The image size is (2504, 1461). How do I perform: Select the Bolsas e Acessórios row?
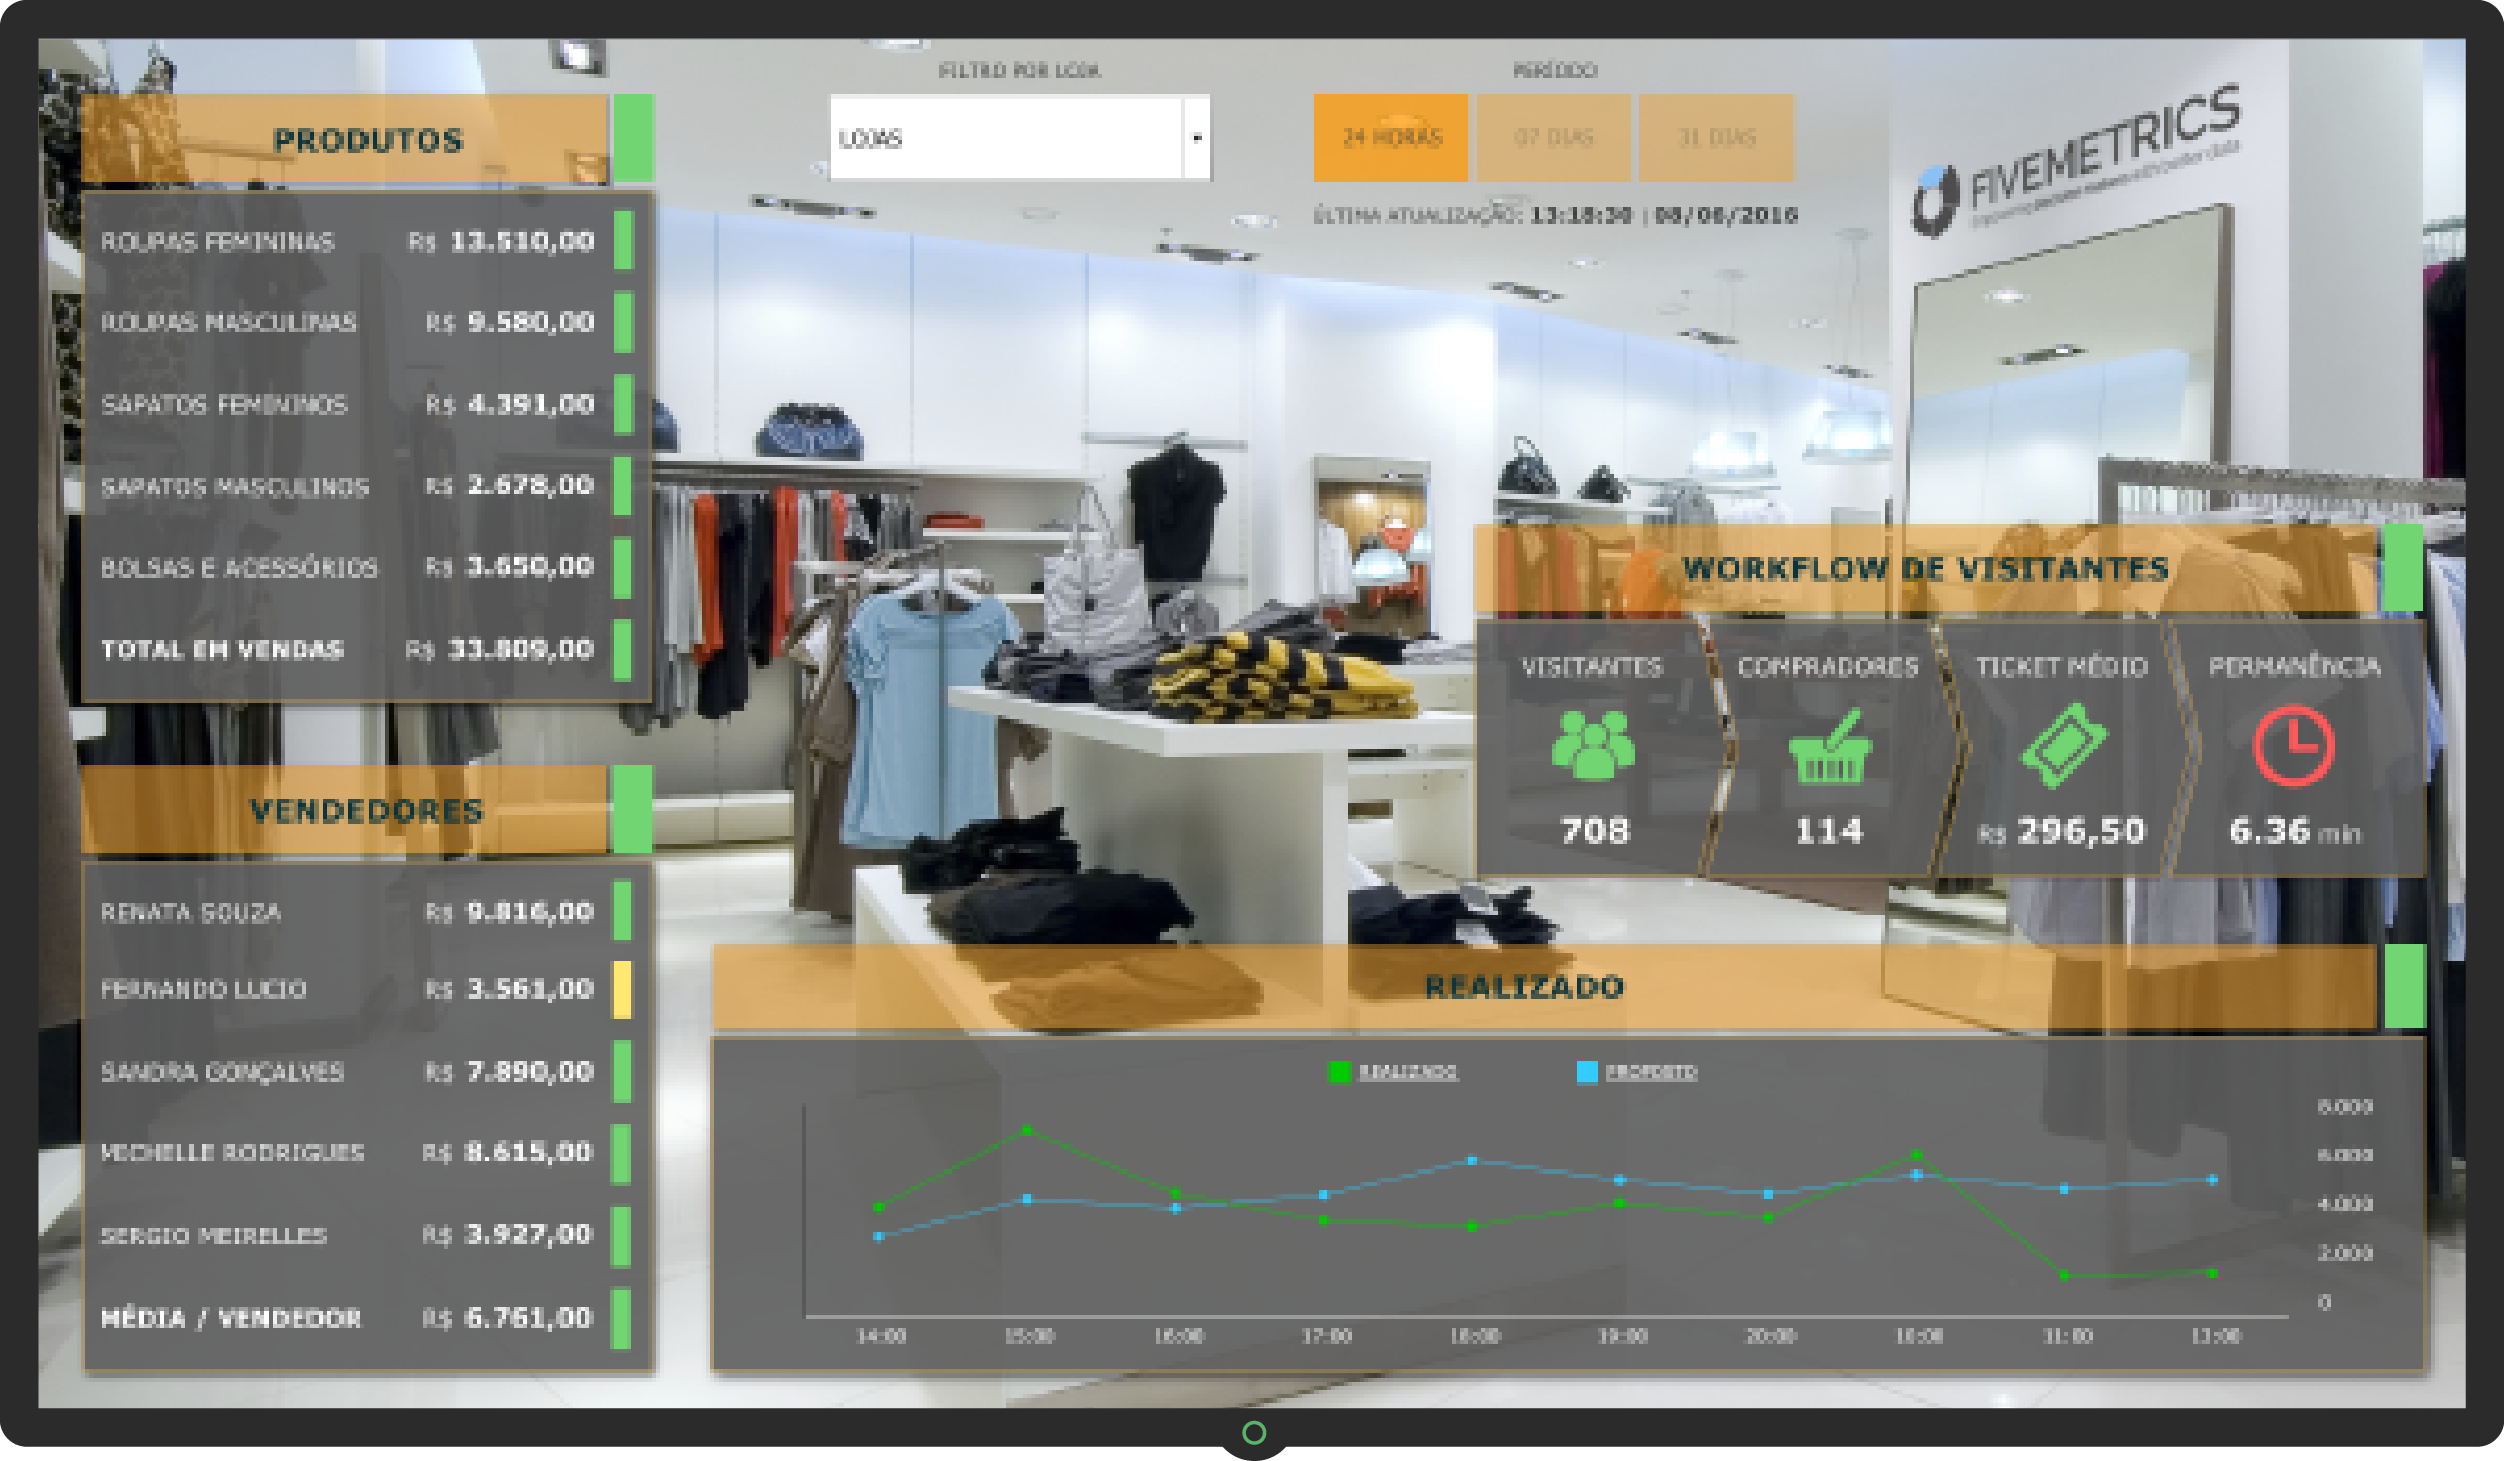point(367,567)
